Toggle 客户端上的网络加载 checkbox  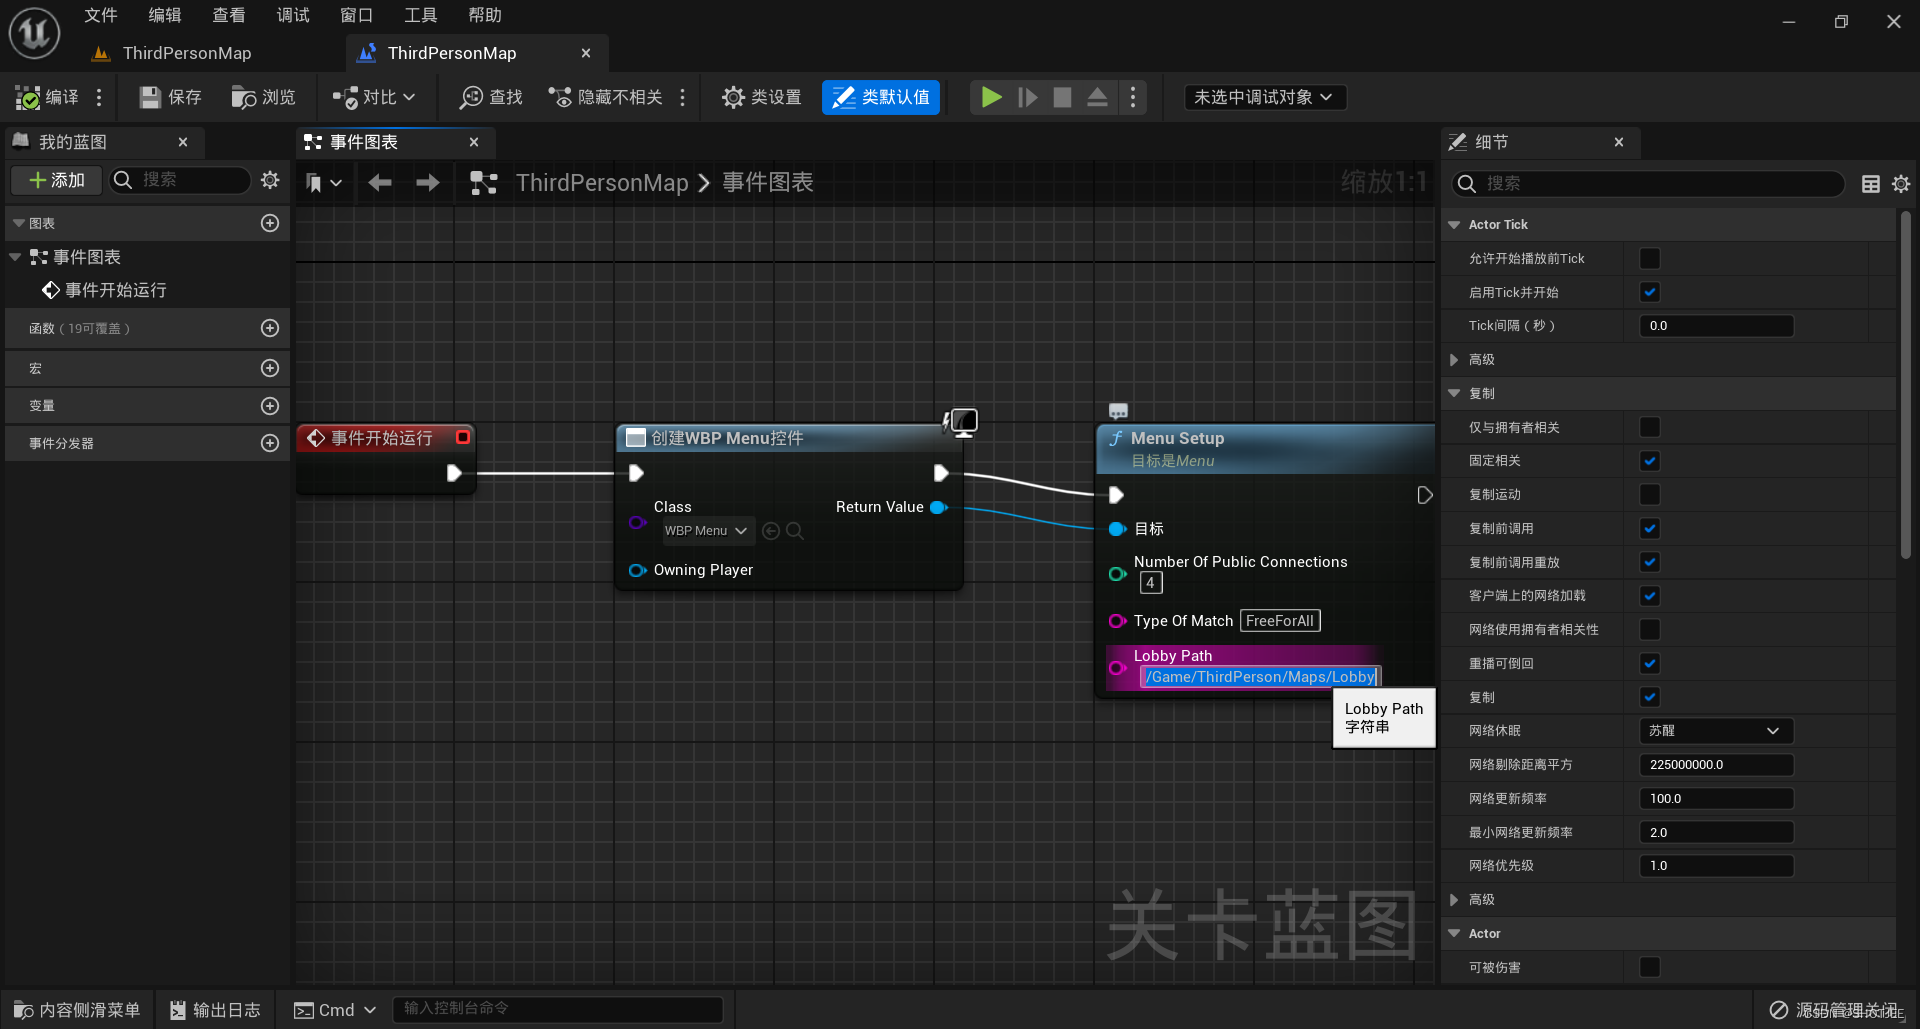click(x=1650, y=596)
